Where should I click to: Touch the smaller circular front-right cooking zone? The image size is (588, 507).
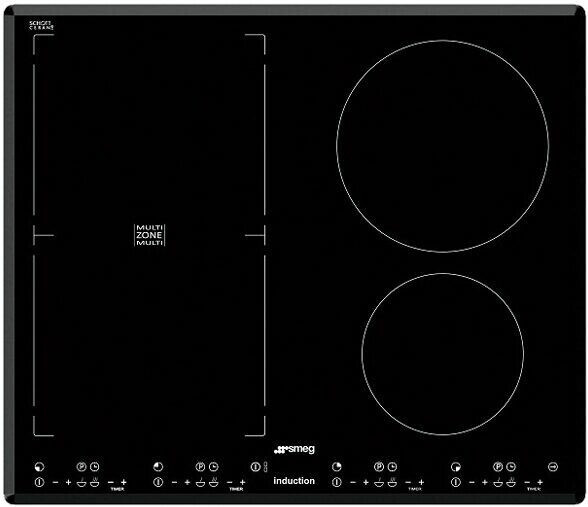(442, 354)
